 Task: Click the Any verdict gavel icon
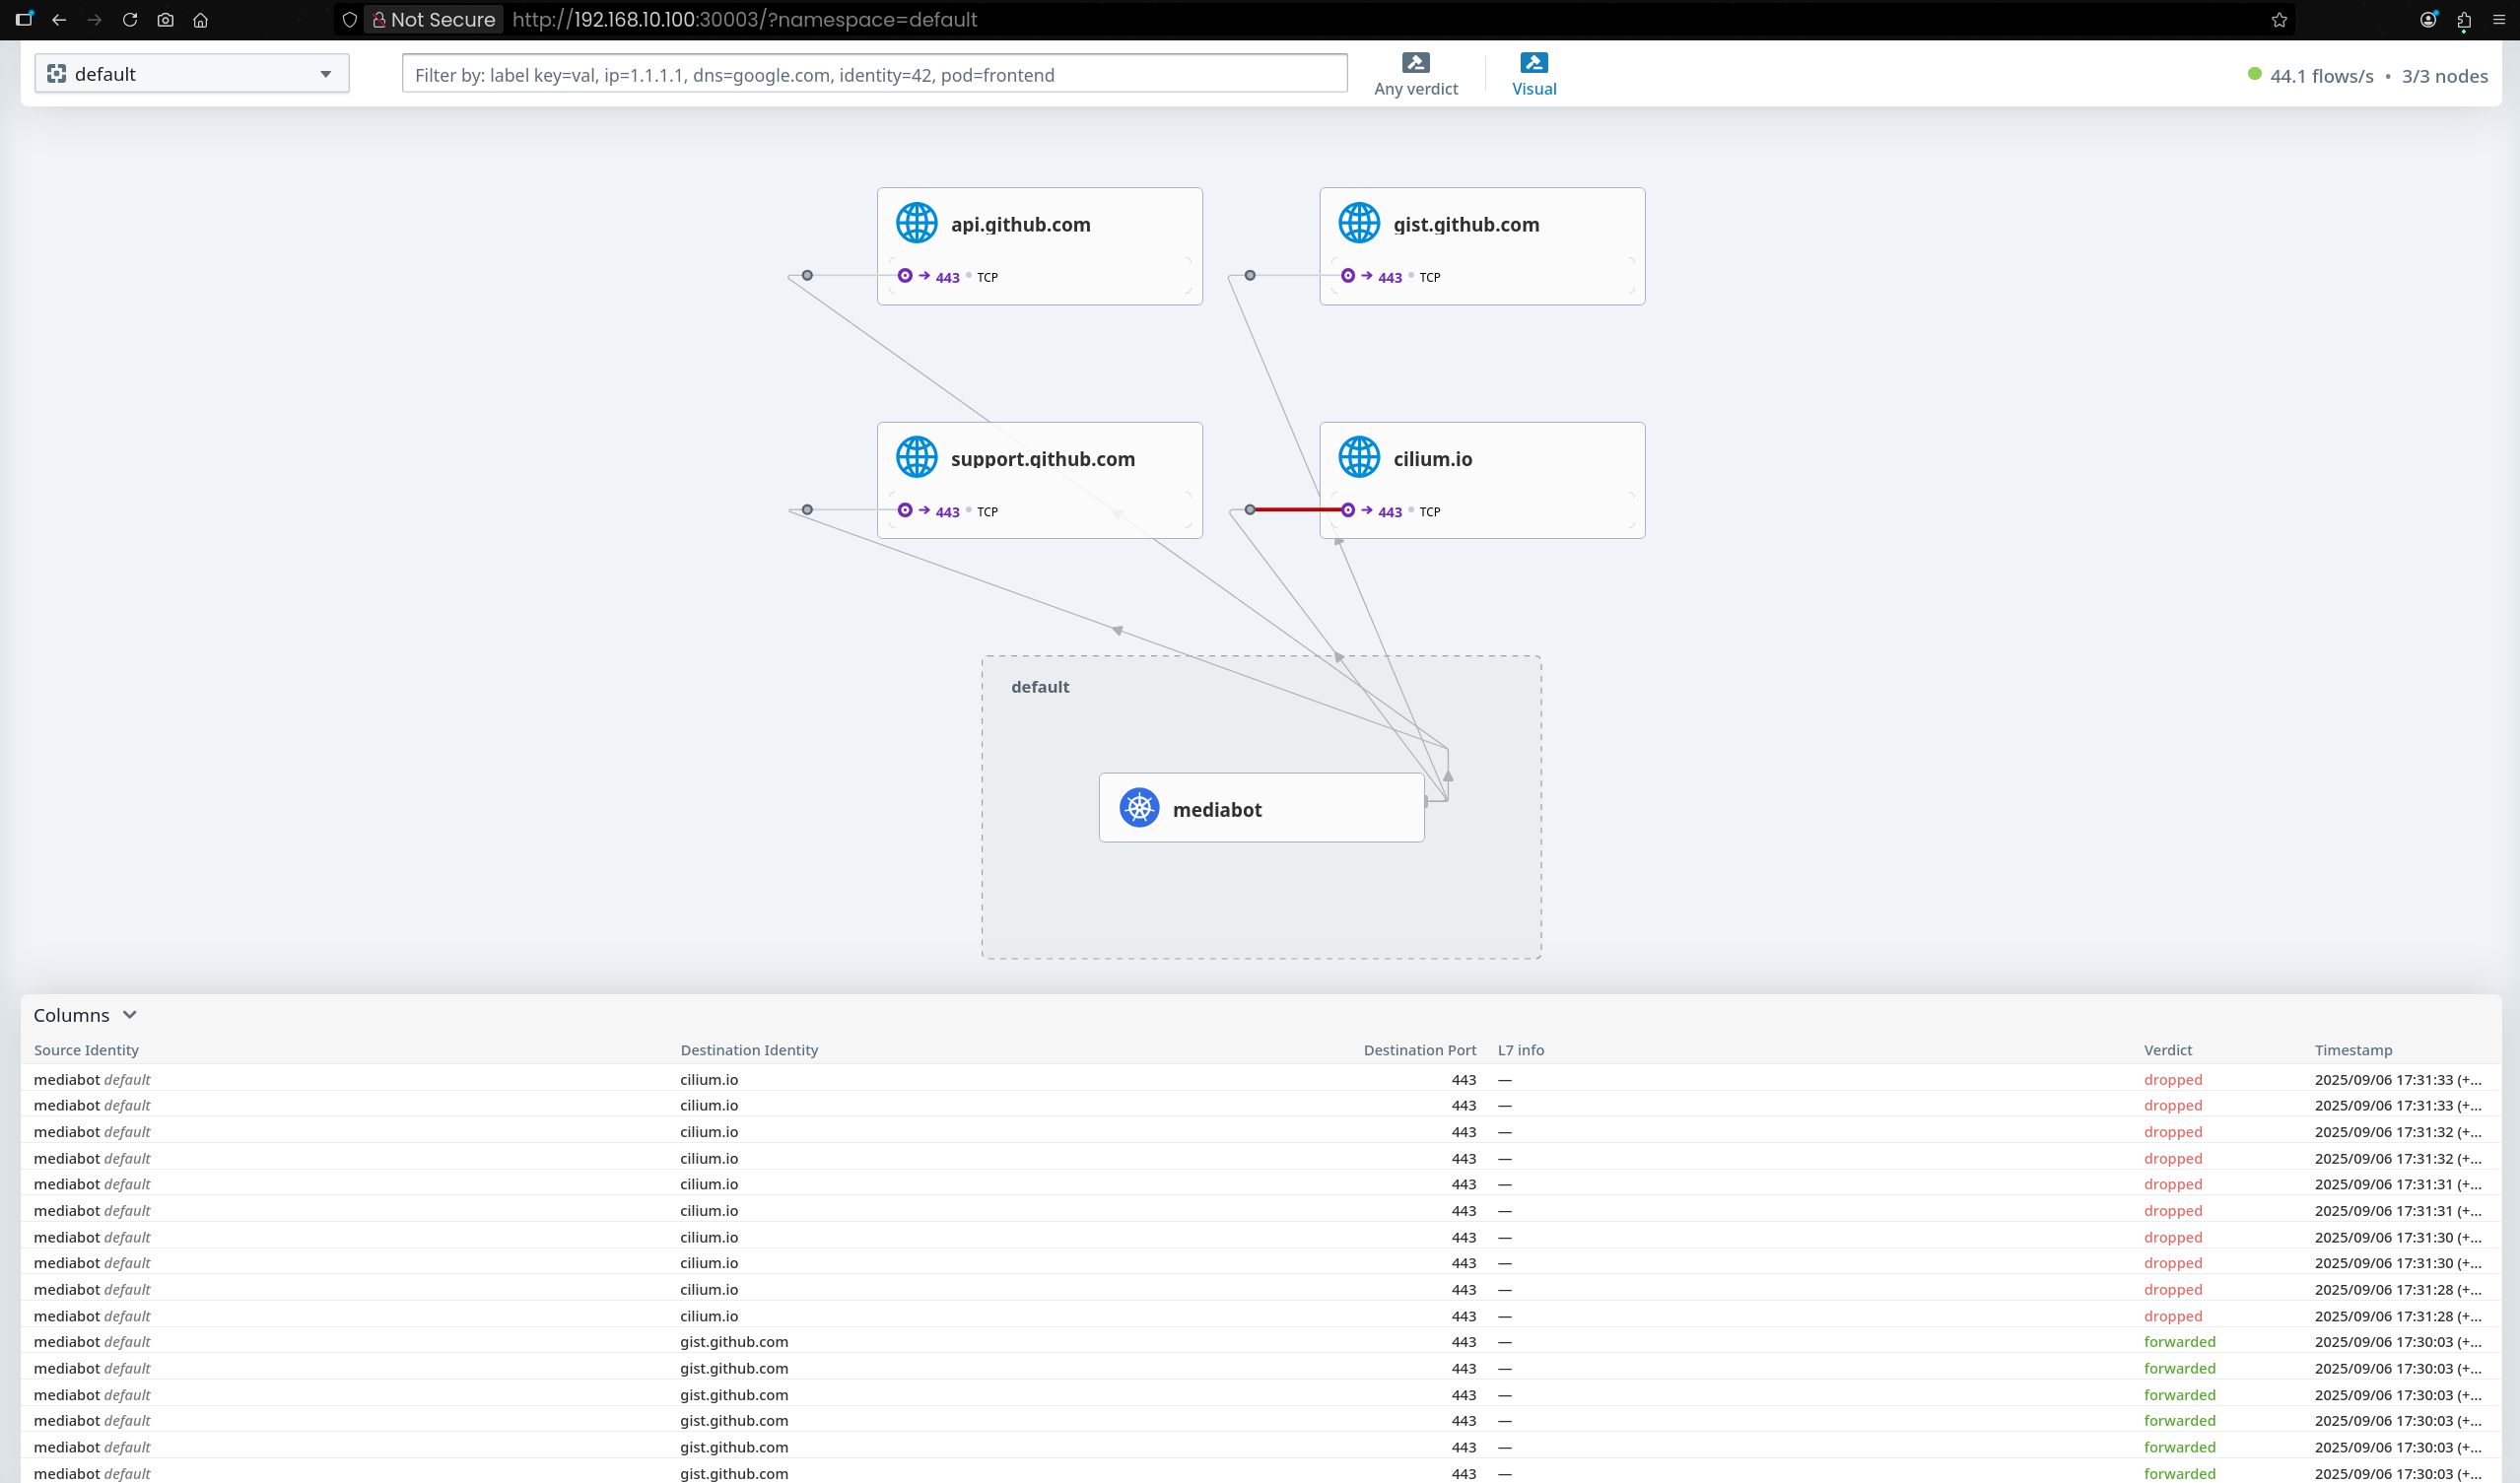[x=1415, y=63]
